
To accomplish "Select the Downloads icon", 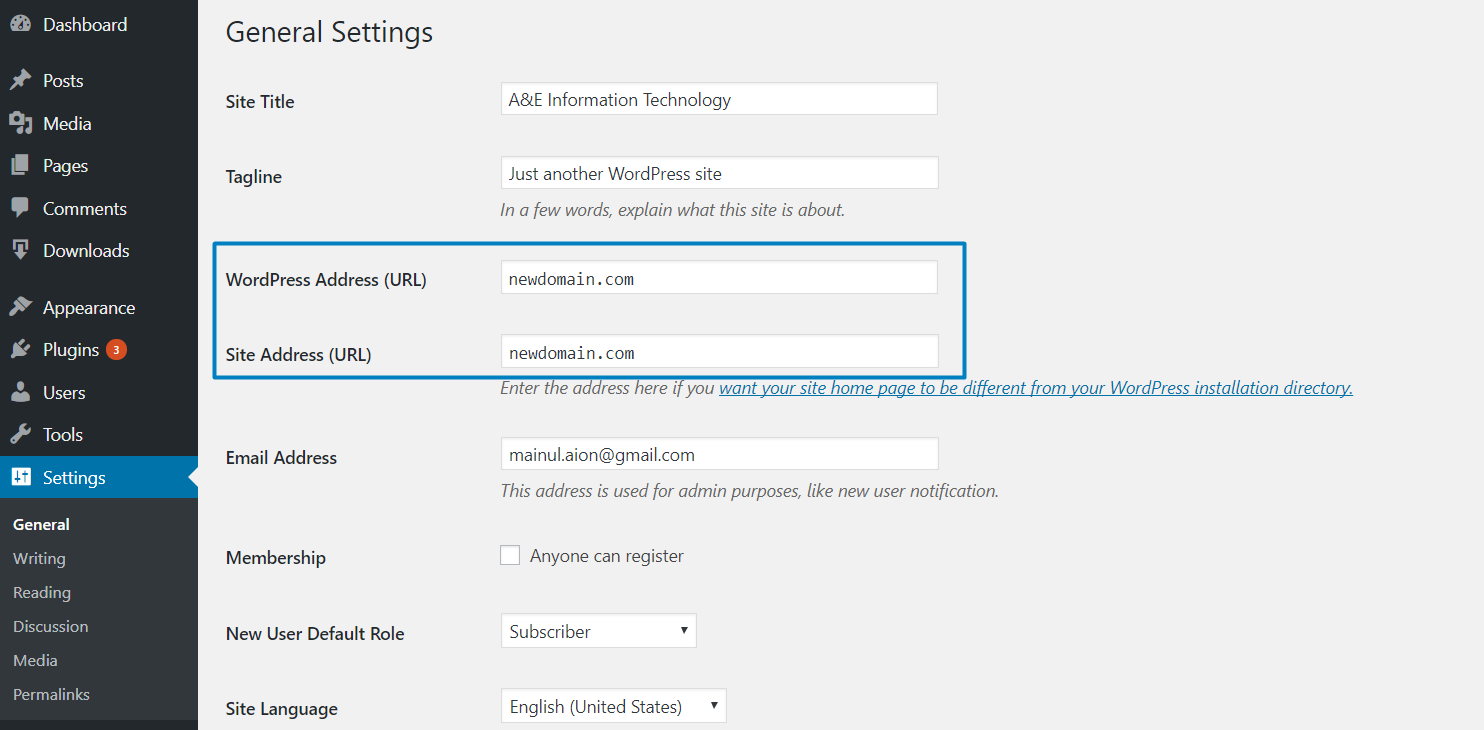I will (x=21, y=251).
